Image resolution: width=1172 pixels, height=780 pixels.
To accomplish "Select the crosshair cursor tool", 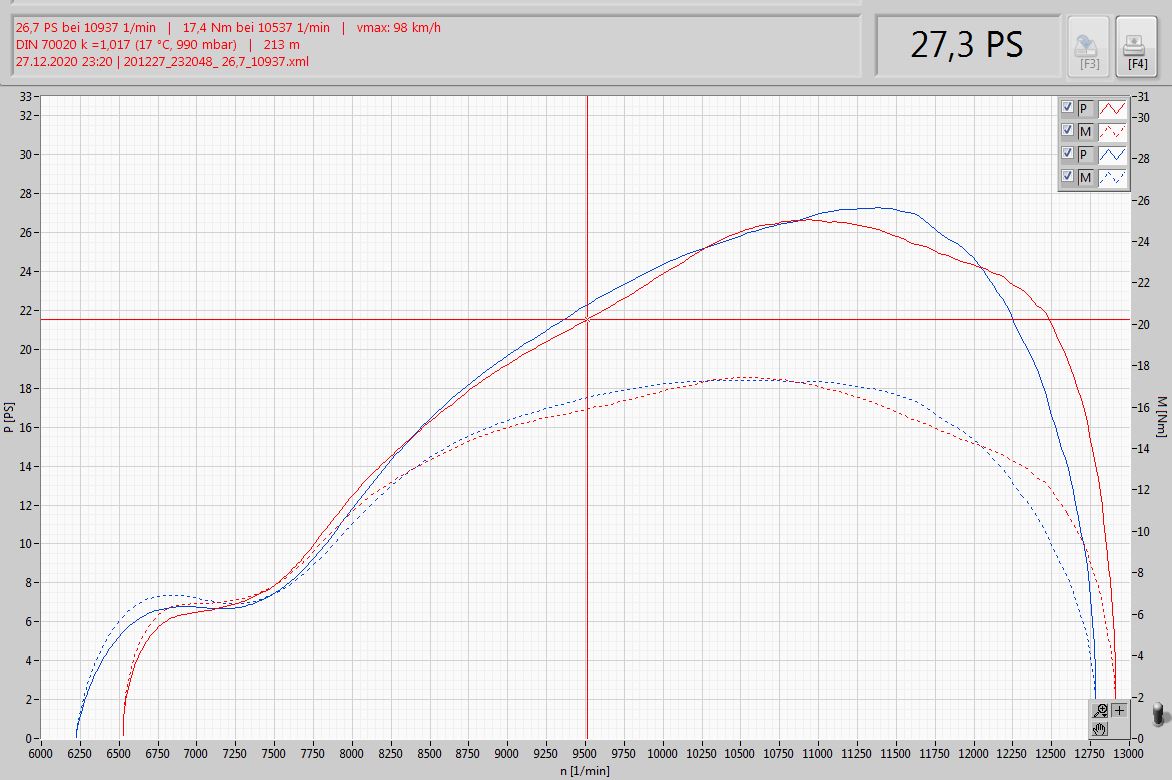I will [1118, 711].
